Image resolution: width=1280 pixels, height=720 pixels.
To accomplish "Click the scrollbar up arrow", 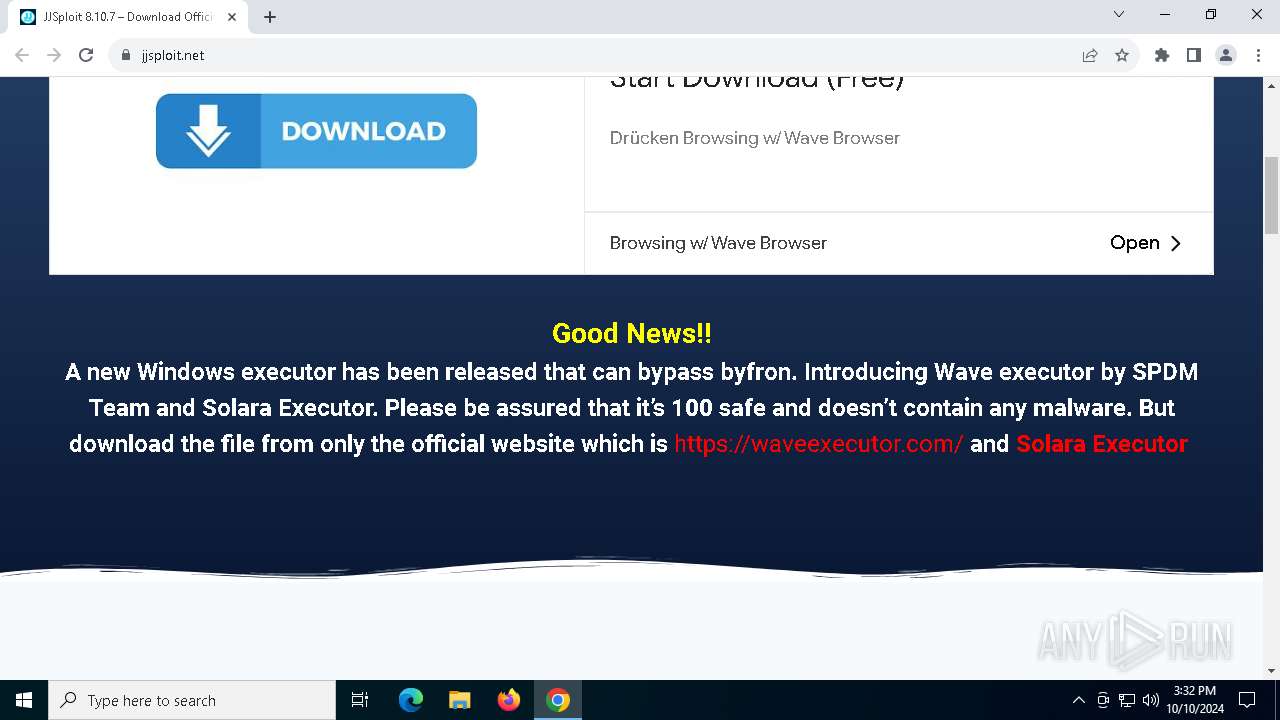I will (x=1272, y=85).
